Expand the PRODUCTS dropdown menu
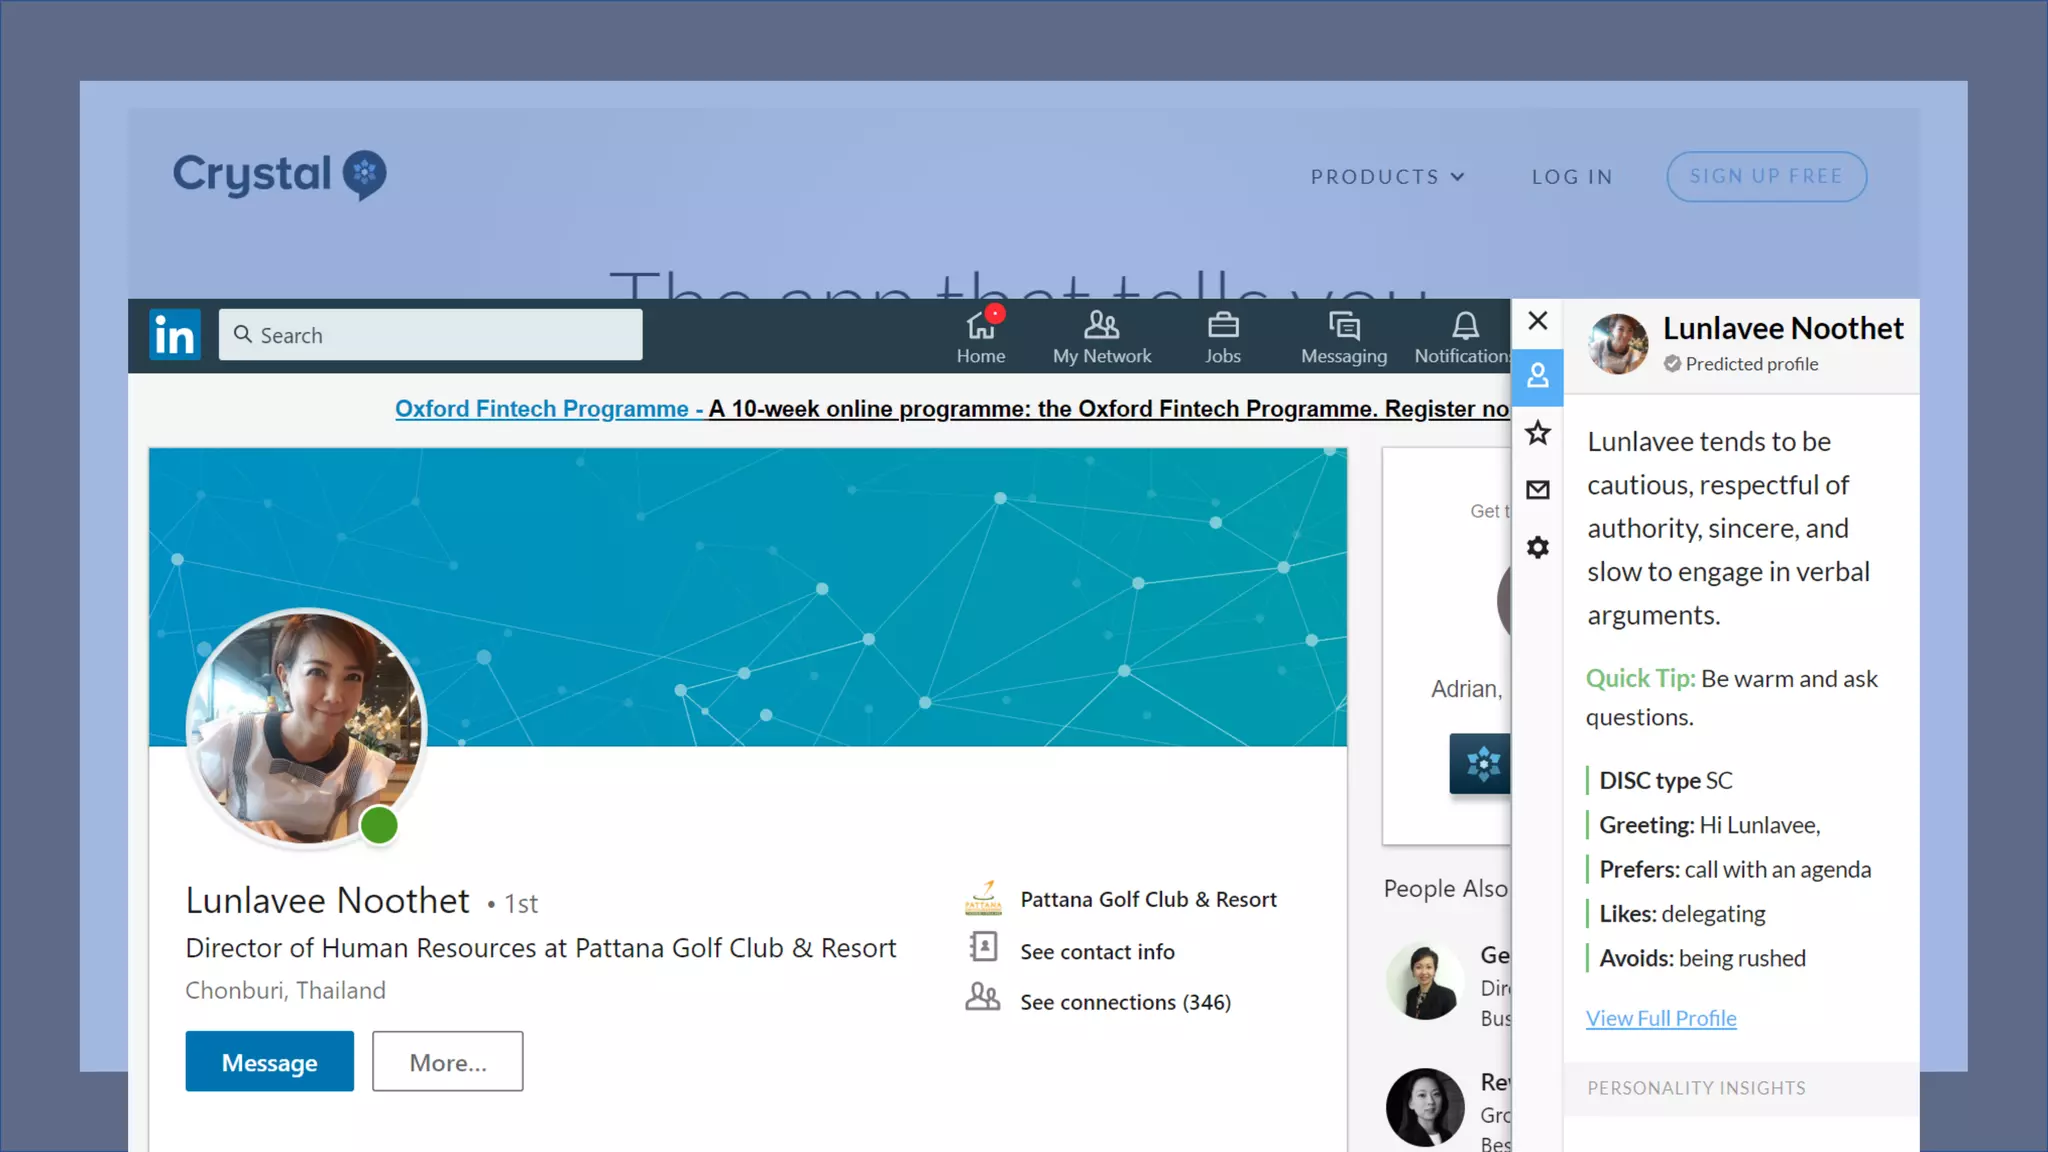 pos(1387,177)
